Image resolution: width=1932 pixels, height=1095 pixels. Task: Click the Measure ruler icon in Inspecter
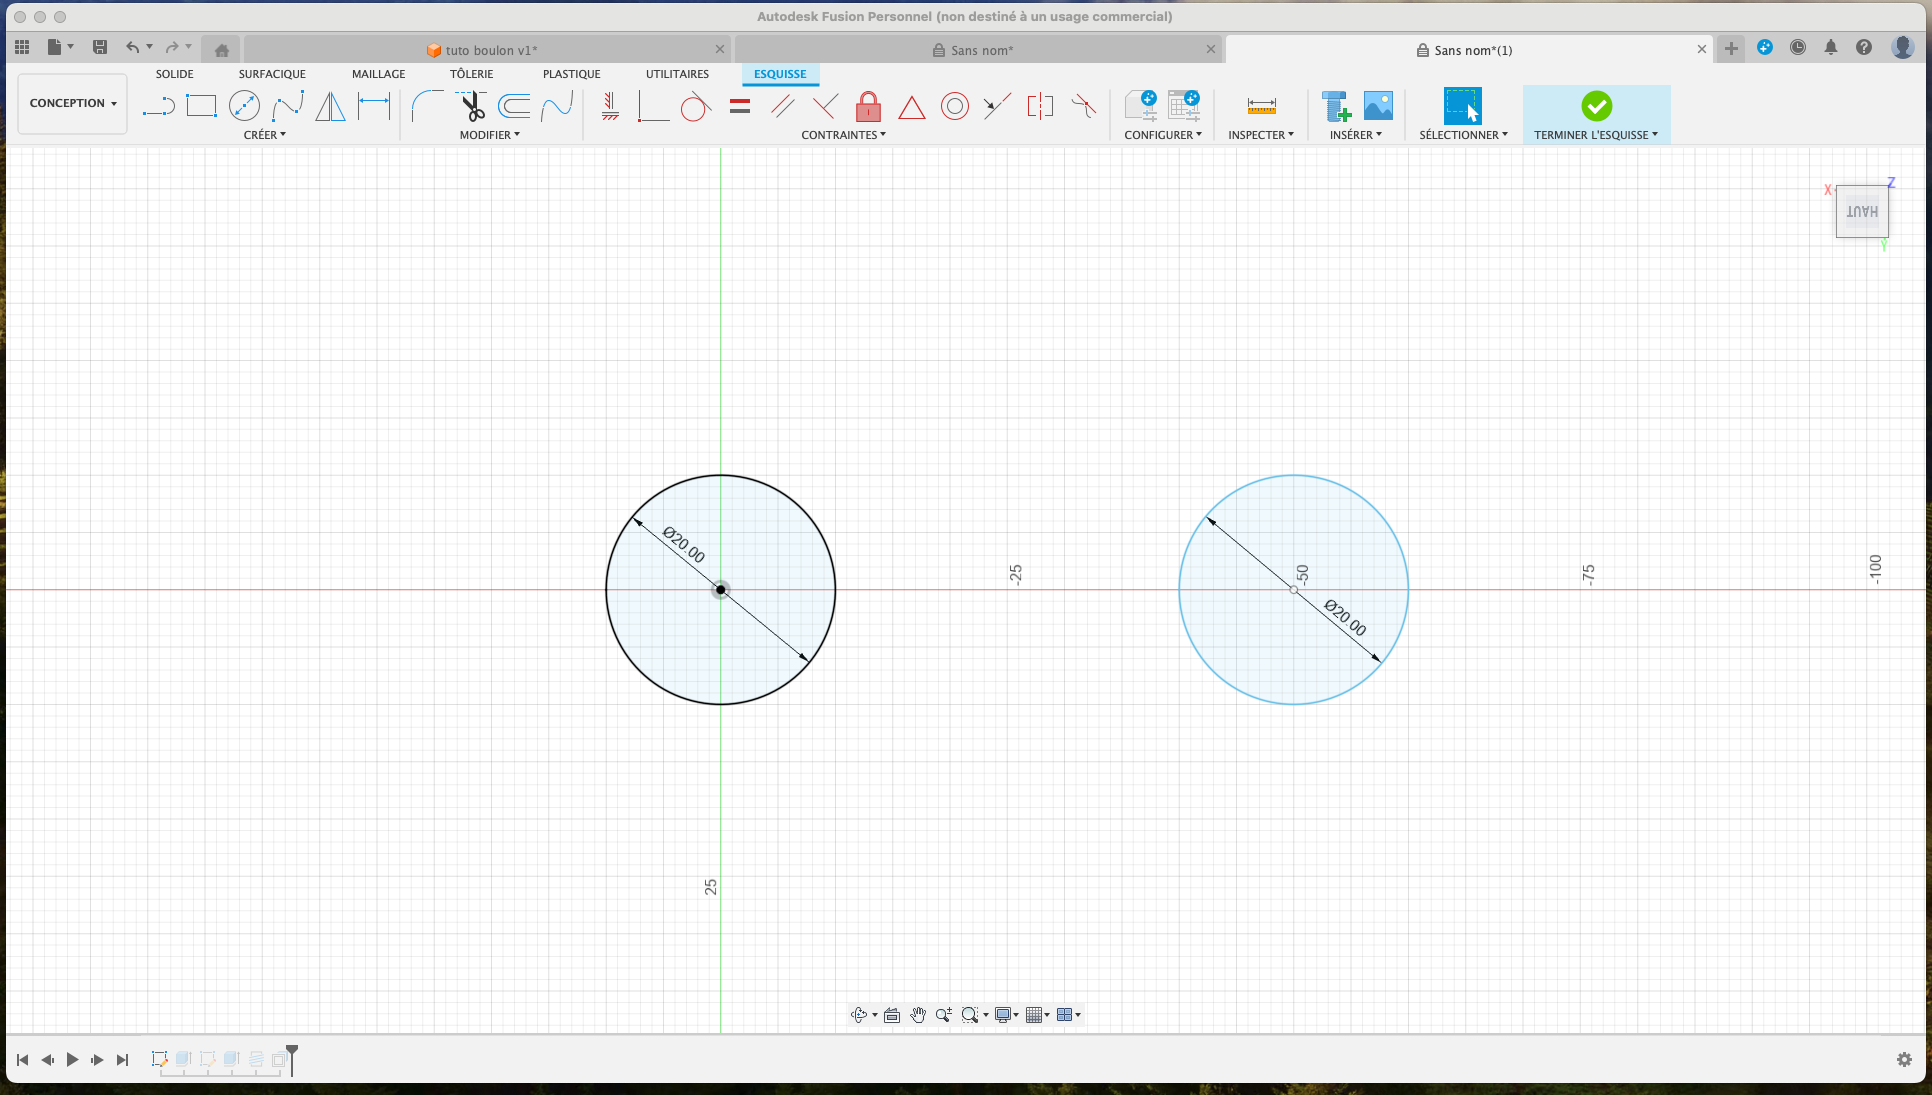click(x=1262, y=106)
